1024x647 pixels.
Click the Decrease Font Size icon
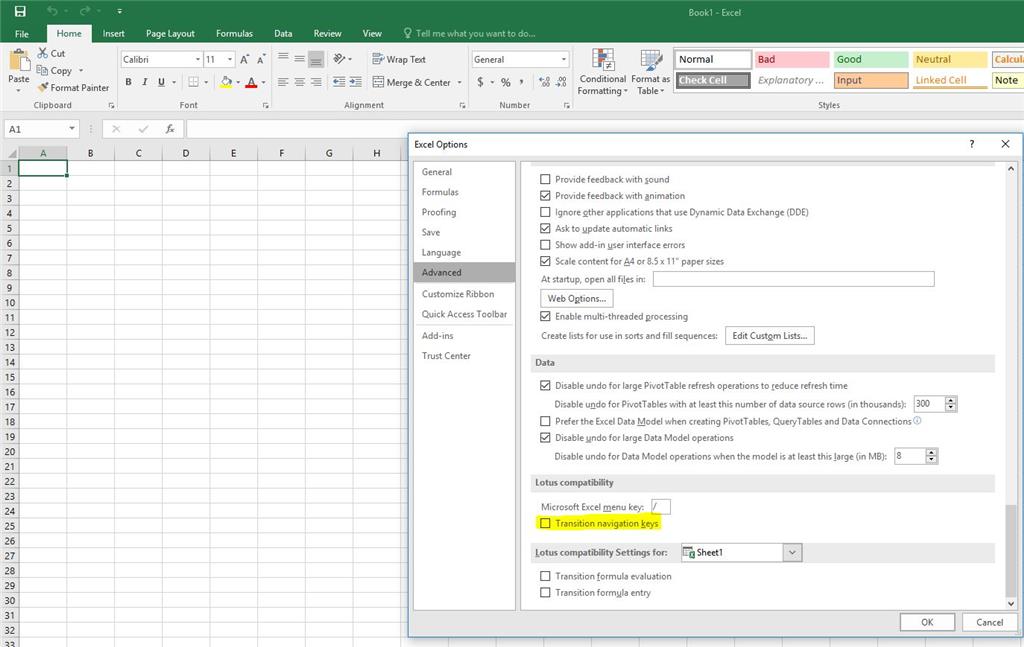(x=261, y=59)
